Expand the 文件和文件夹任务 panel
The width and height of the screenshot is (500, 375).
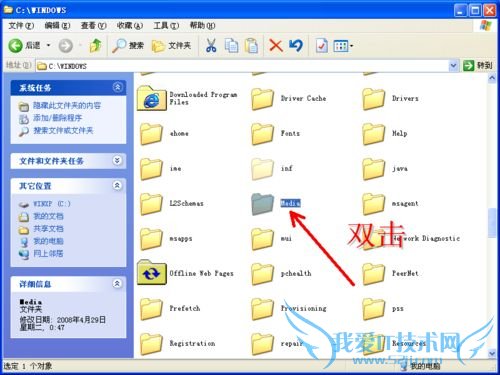tap(117, 161)
